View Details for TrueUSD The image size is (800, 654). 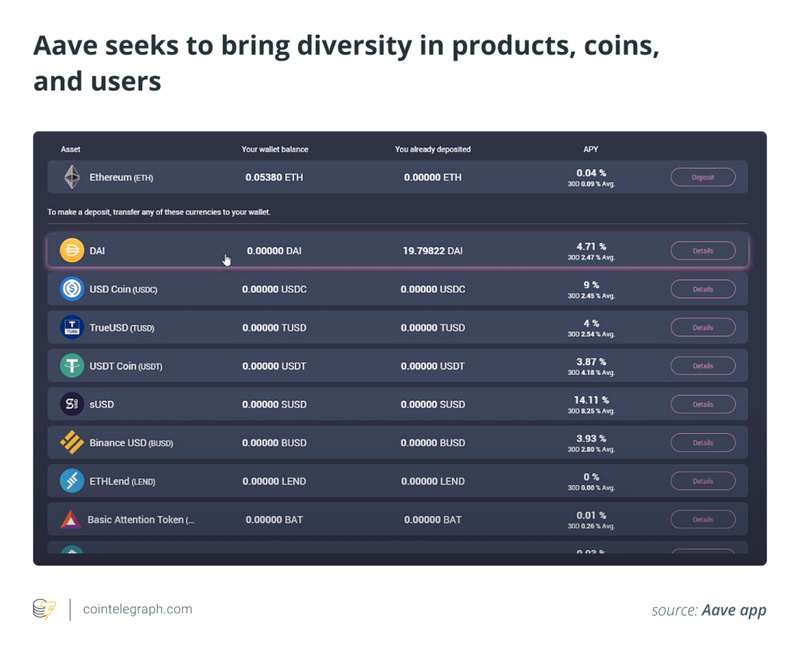coord(702,327)
